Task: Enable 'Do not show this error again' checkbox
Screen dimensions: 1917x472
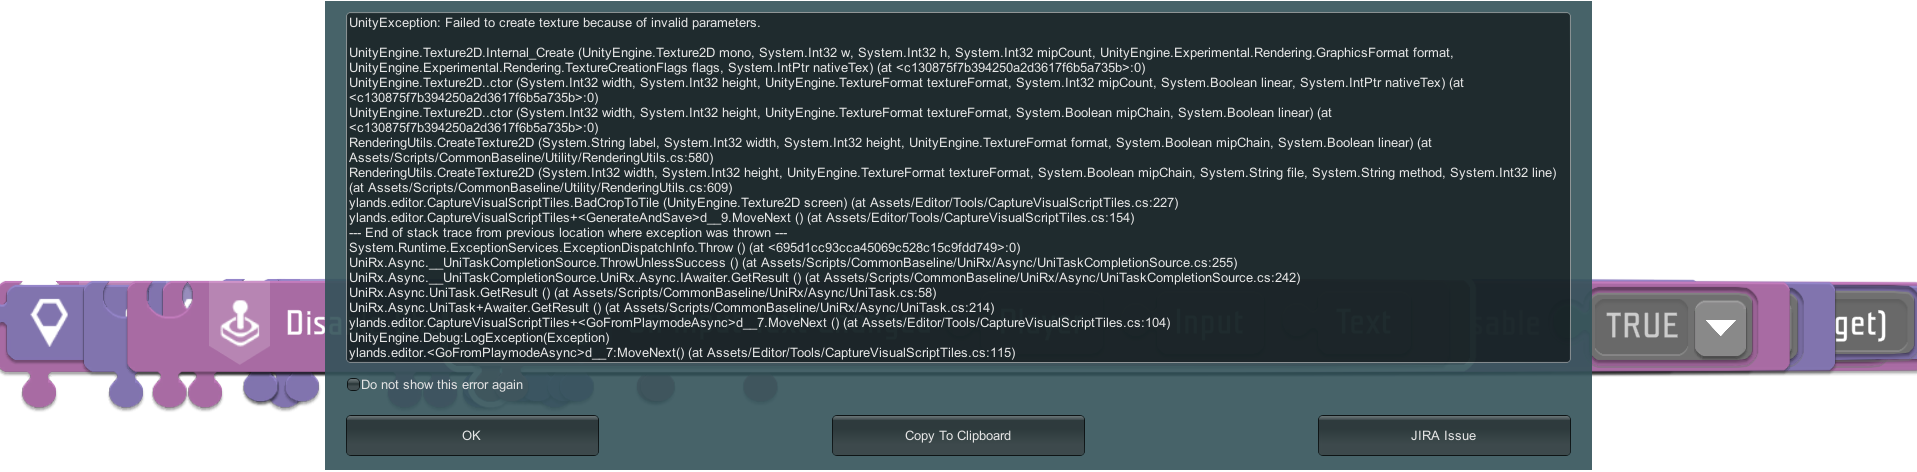Action: [x=353, y=385]
